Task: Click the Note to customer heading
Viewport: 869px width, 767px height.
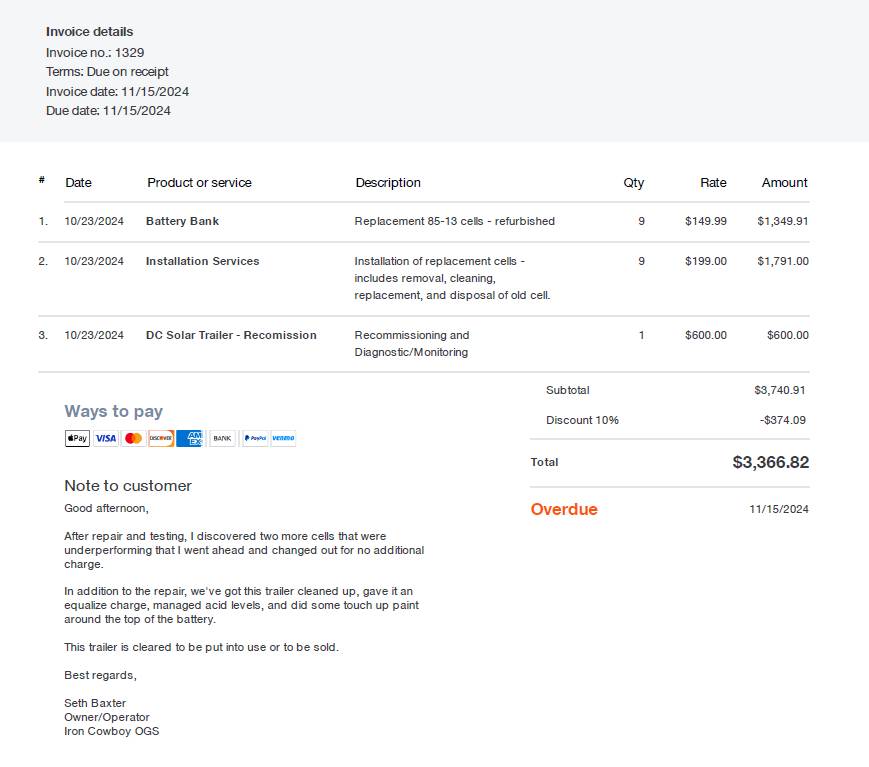Action: click(128, 486)
